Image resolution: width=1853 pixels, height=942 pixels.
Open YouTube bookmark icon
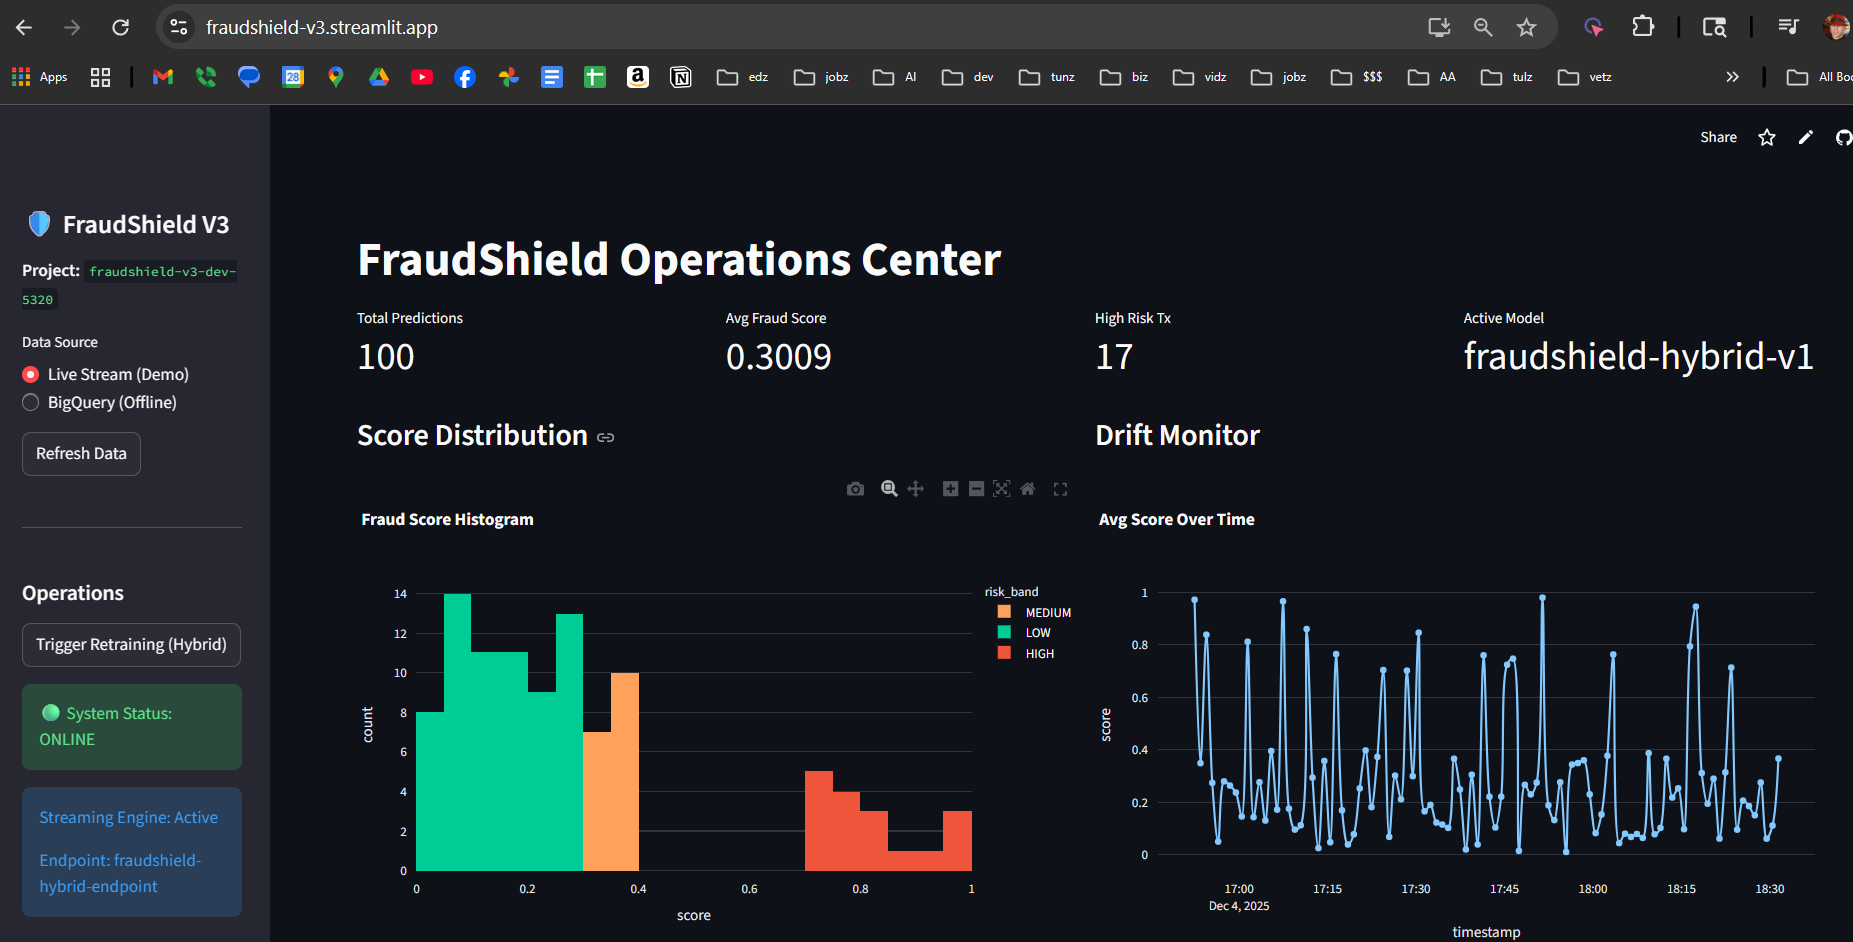coord(422,77)
